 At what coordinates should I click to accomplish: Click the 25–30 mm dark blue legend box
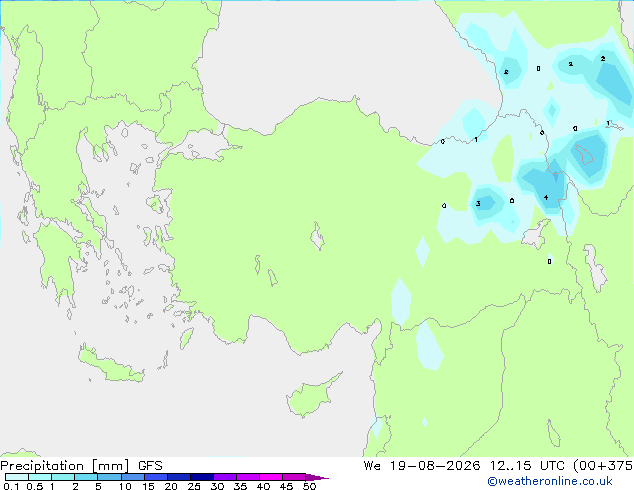[202, 477]
